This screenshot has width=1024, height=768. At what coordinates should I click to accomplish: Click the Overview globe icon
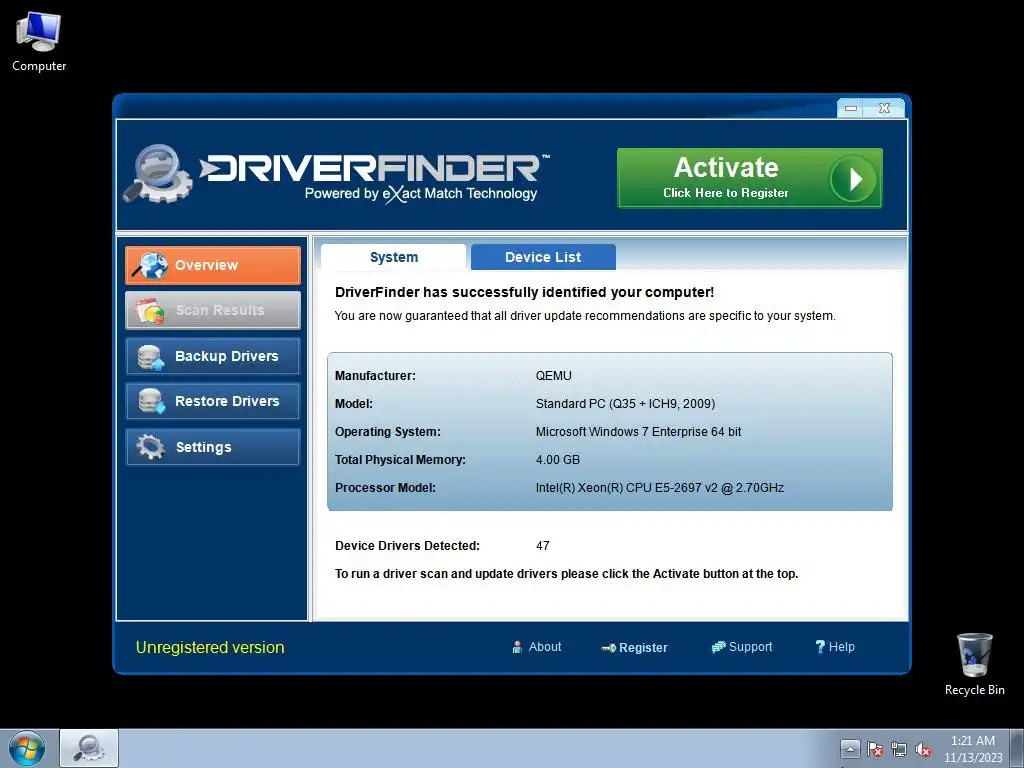[x=151, y=265]
